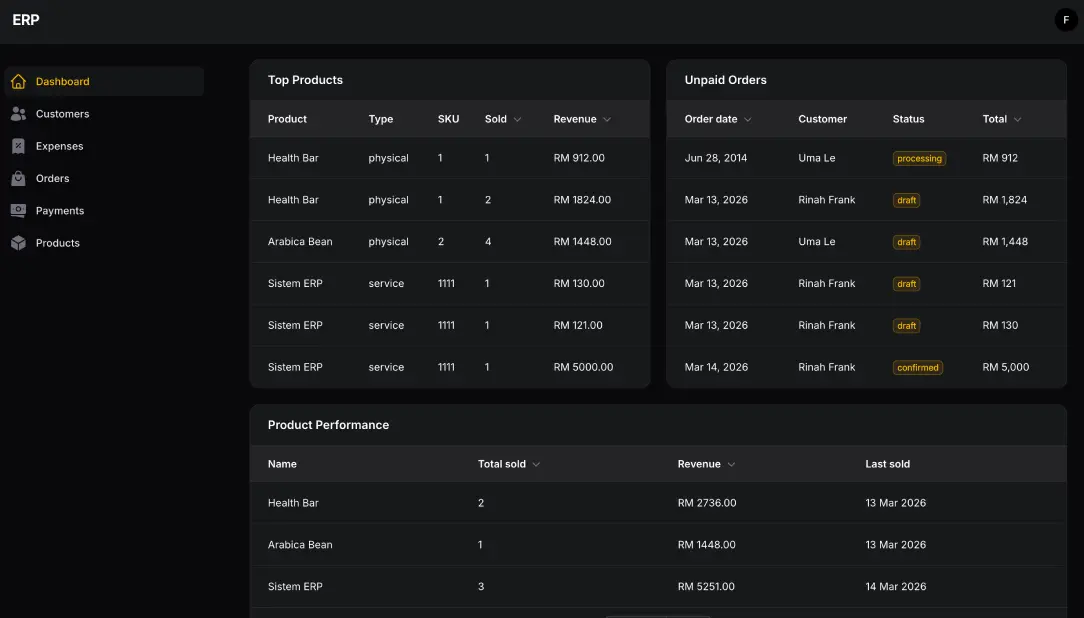Sort Top Products by Sold chevron

coord(517,120)
